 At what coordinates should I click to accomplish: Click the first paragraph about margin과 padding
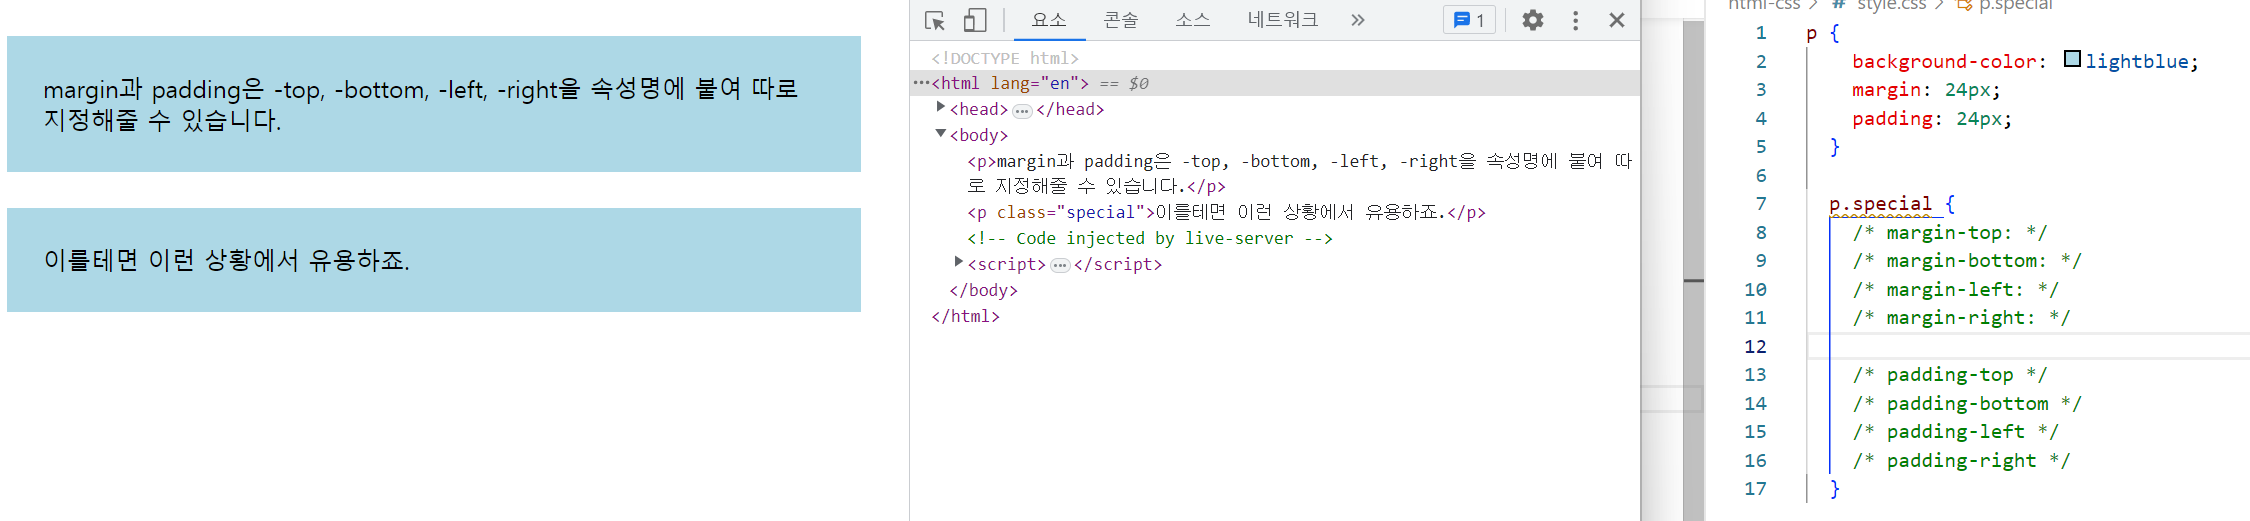[x=434, y=104]
